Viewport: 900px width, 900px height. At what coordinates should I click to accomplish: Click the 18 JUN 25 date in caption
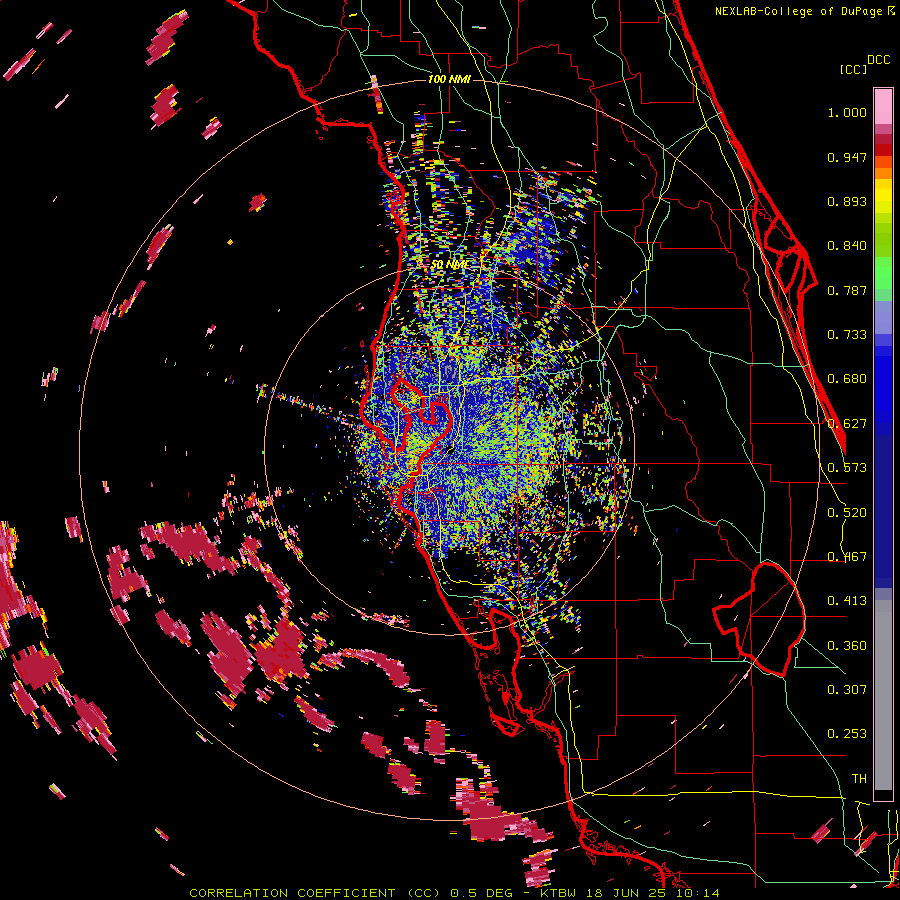(x=624, y=893)
